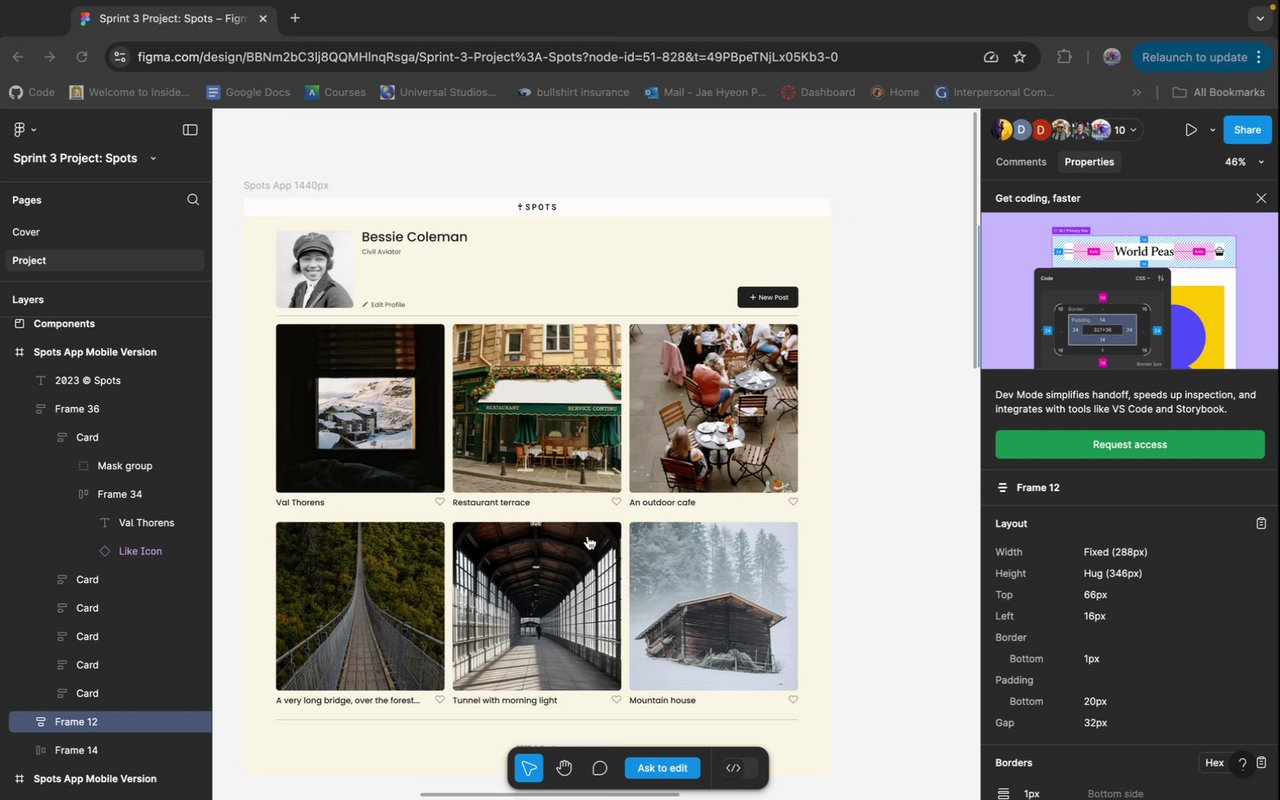The image size is (1280, 800).
Task: Open the Cover page
Action: tap(106, 232)
